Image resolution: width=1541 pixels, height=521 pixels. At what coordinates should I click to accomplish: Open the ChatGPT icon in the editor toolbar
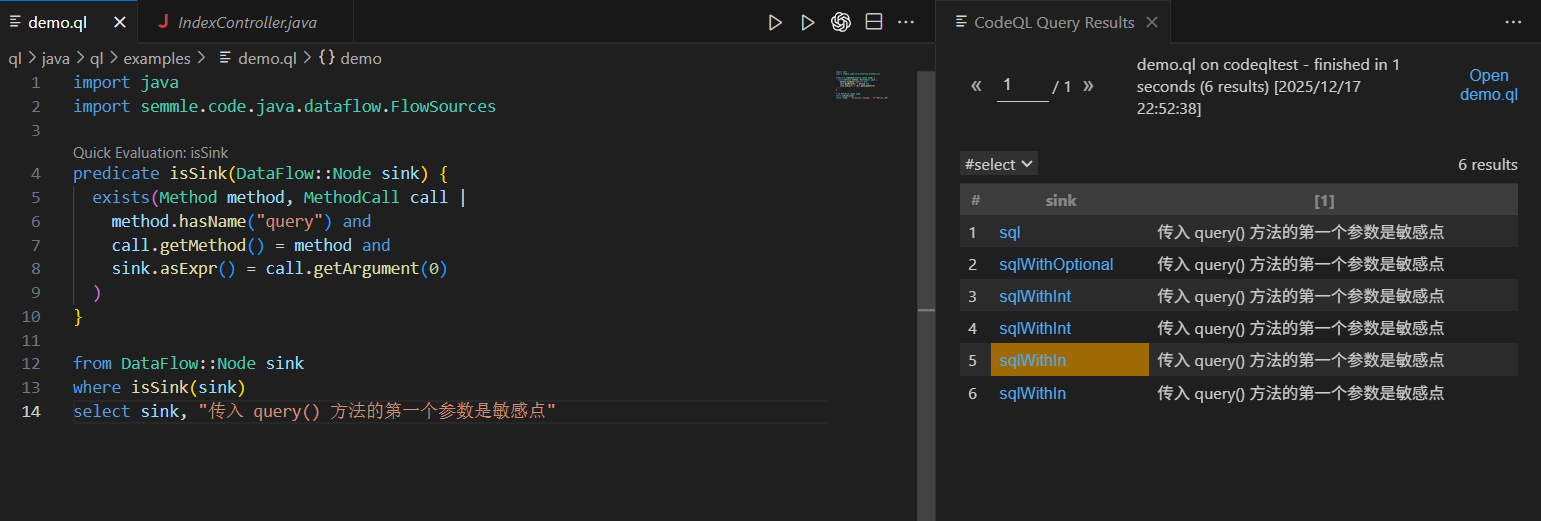pos(841,22)
